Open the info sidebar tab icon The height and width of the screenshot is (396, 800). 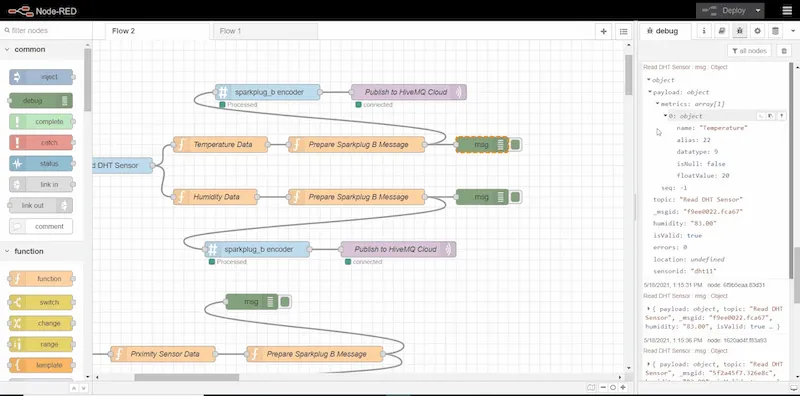[x=704, y=31]
